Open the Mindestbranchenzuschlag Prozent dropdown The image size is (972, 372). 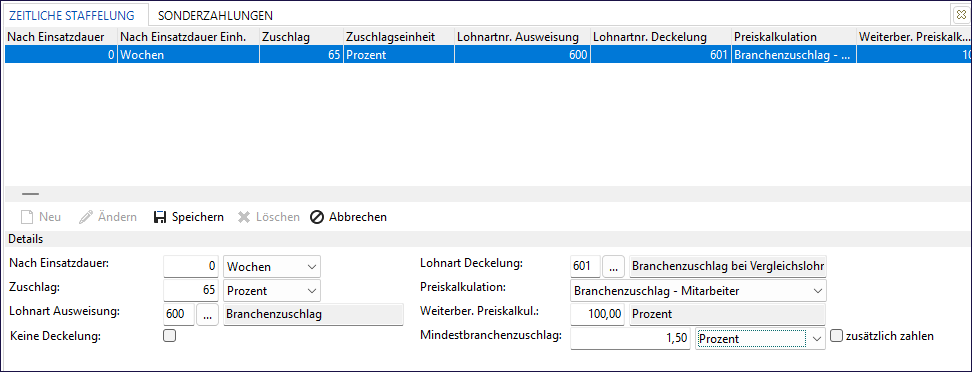pos(761,339)
